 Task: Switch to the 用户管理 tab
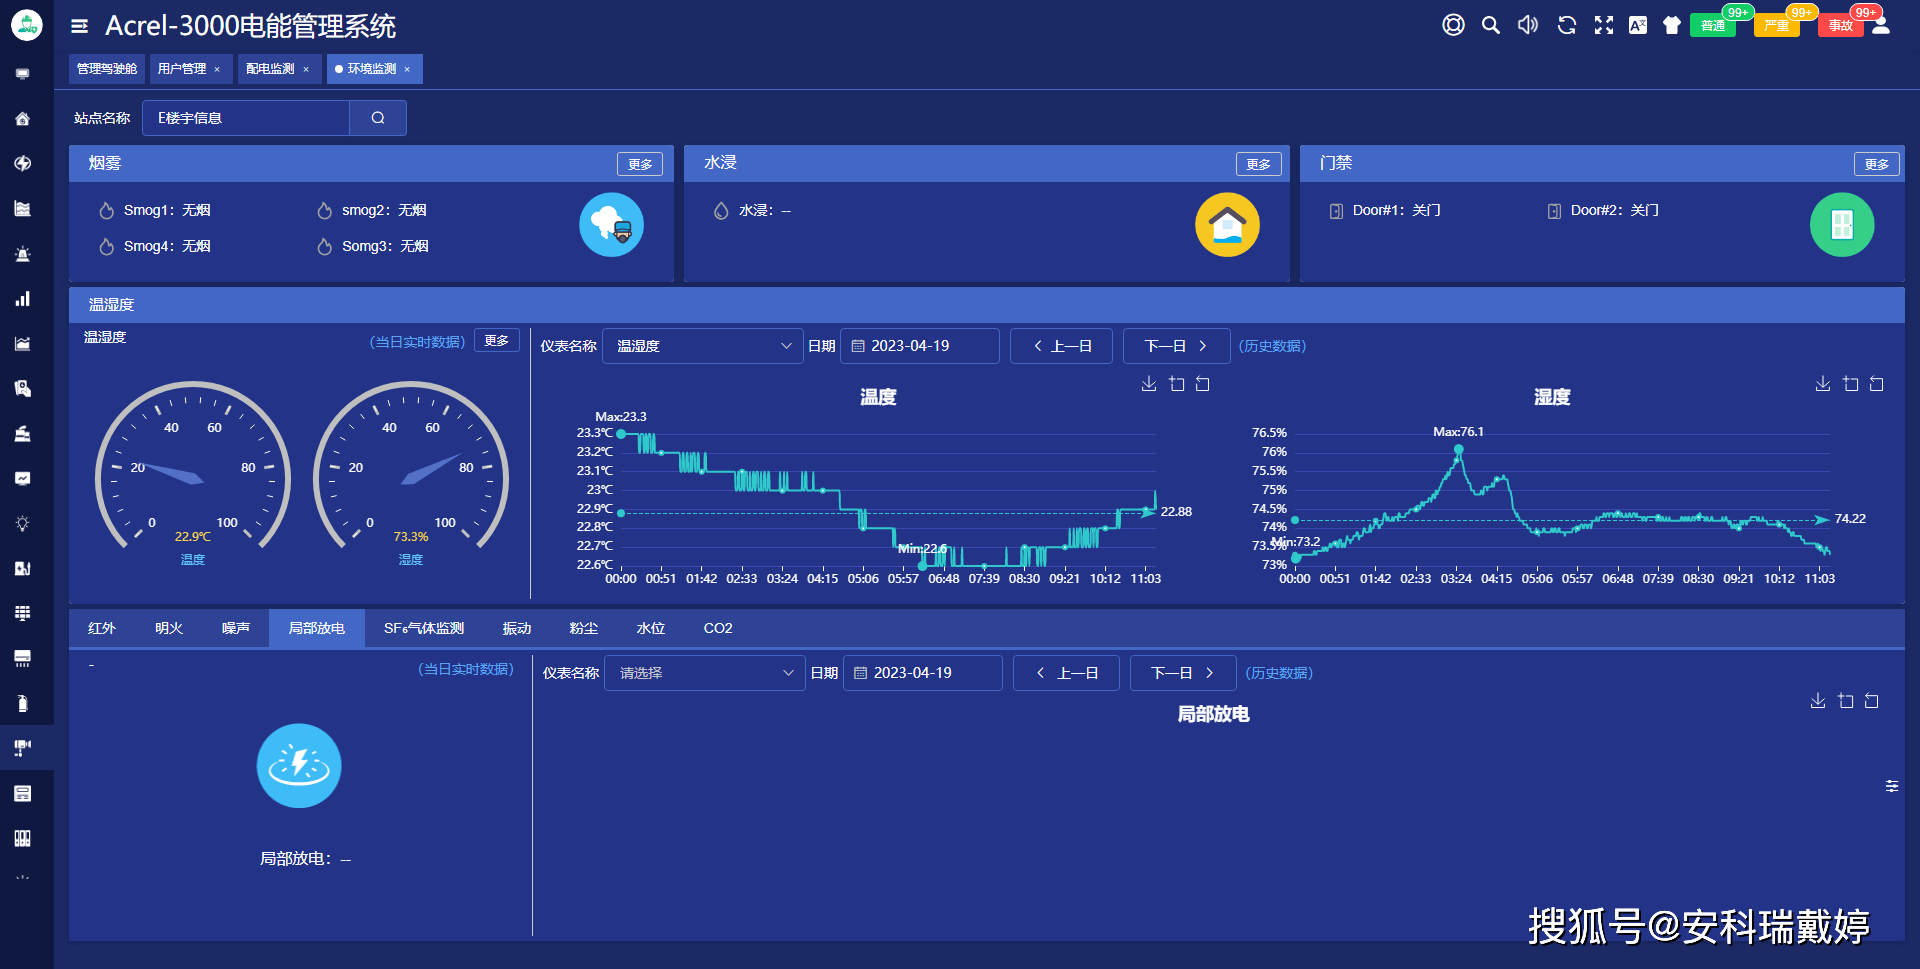[x=182, y=69]
